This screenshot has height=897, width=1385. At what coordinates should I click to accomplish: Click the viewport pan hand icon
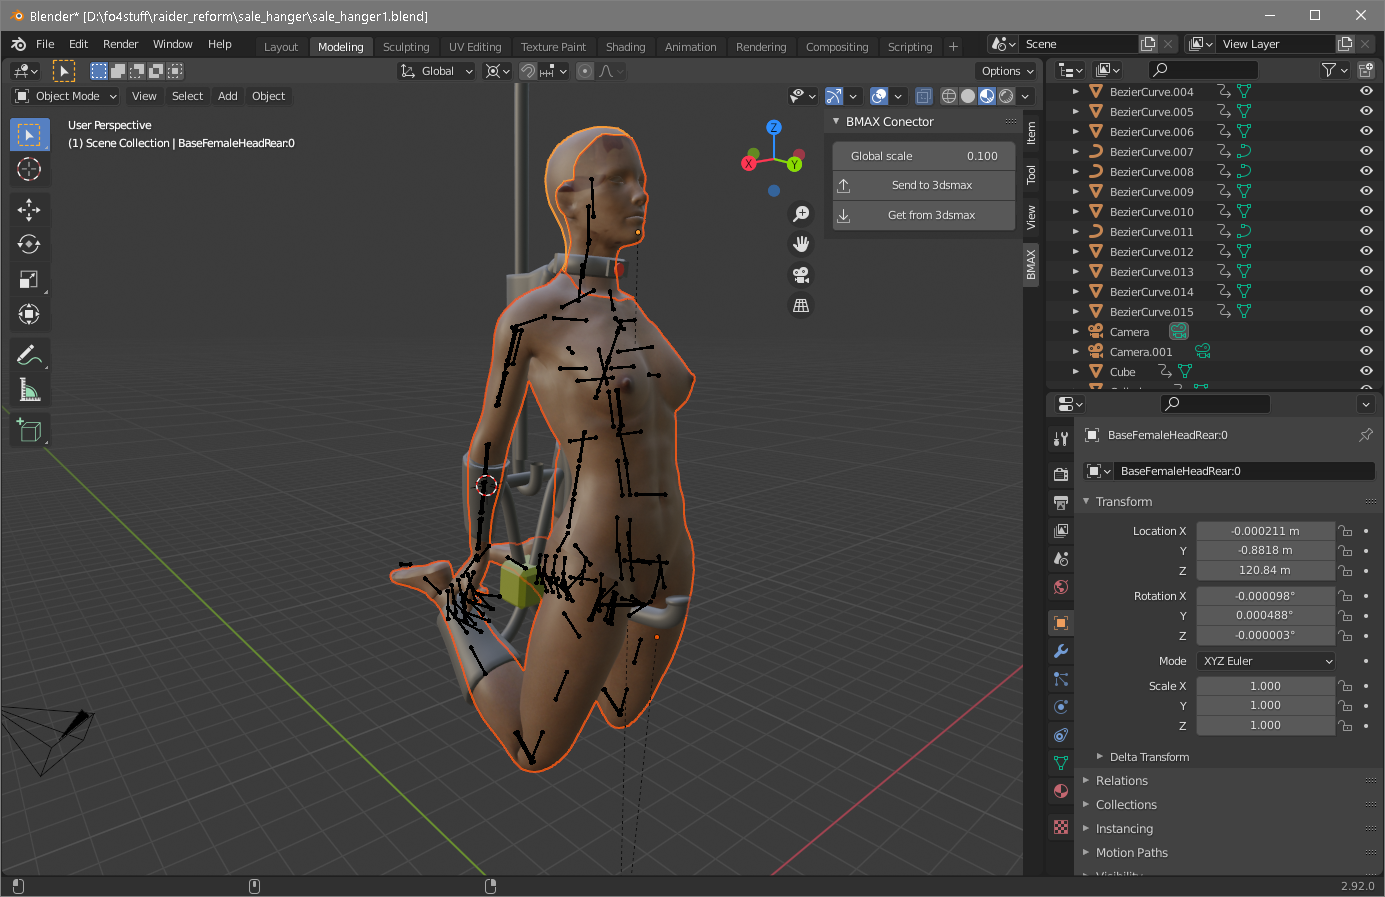point(801,244)
